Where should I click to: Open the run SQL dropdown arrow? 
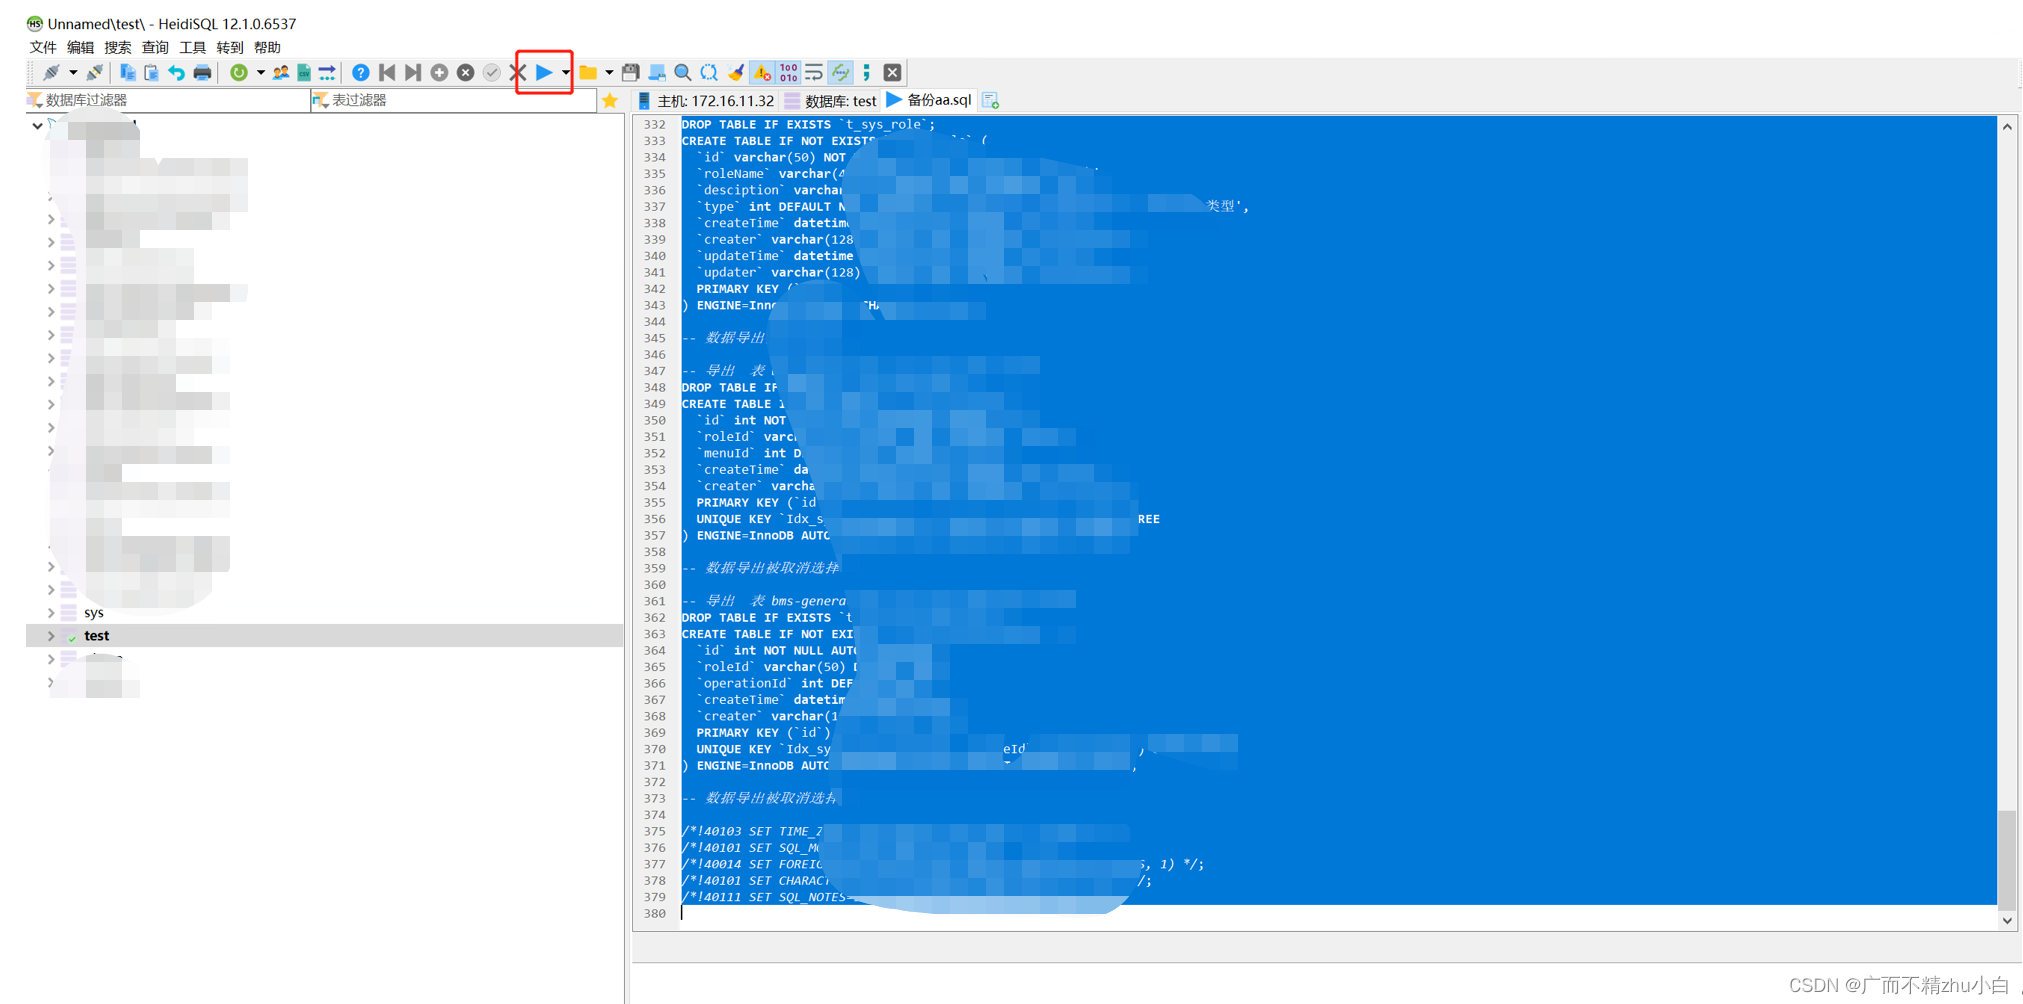pos(565,72)
